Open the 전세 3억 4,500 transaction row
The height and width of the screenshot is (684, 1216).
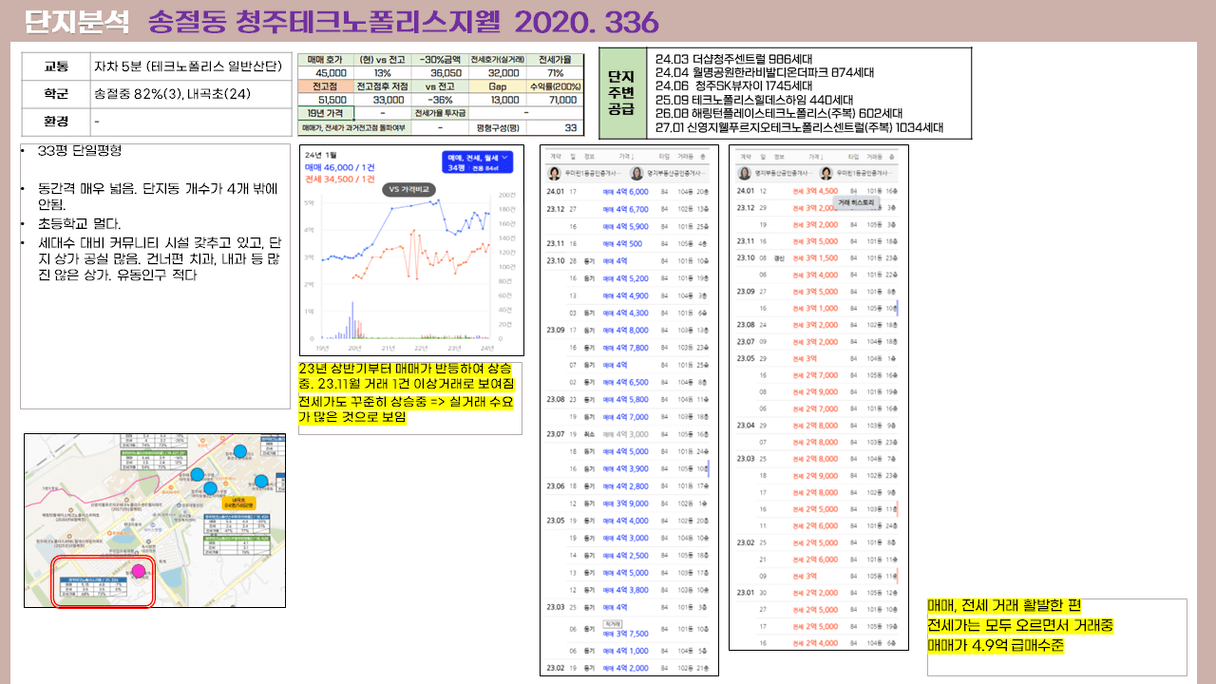[817, 191]
